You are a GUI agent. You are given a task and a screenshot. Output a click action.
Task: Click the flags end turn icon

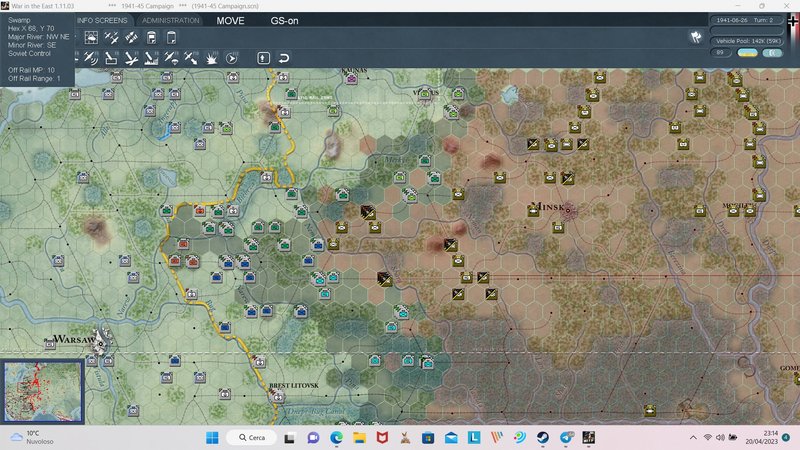[696, 37]
